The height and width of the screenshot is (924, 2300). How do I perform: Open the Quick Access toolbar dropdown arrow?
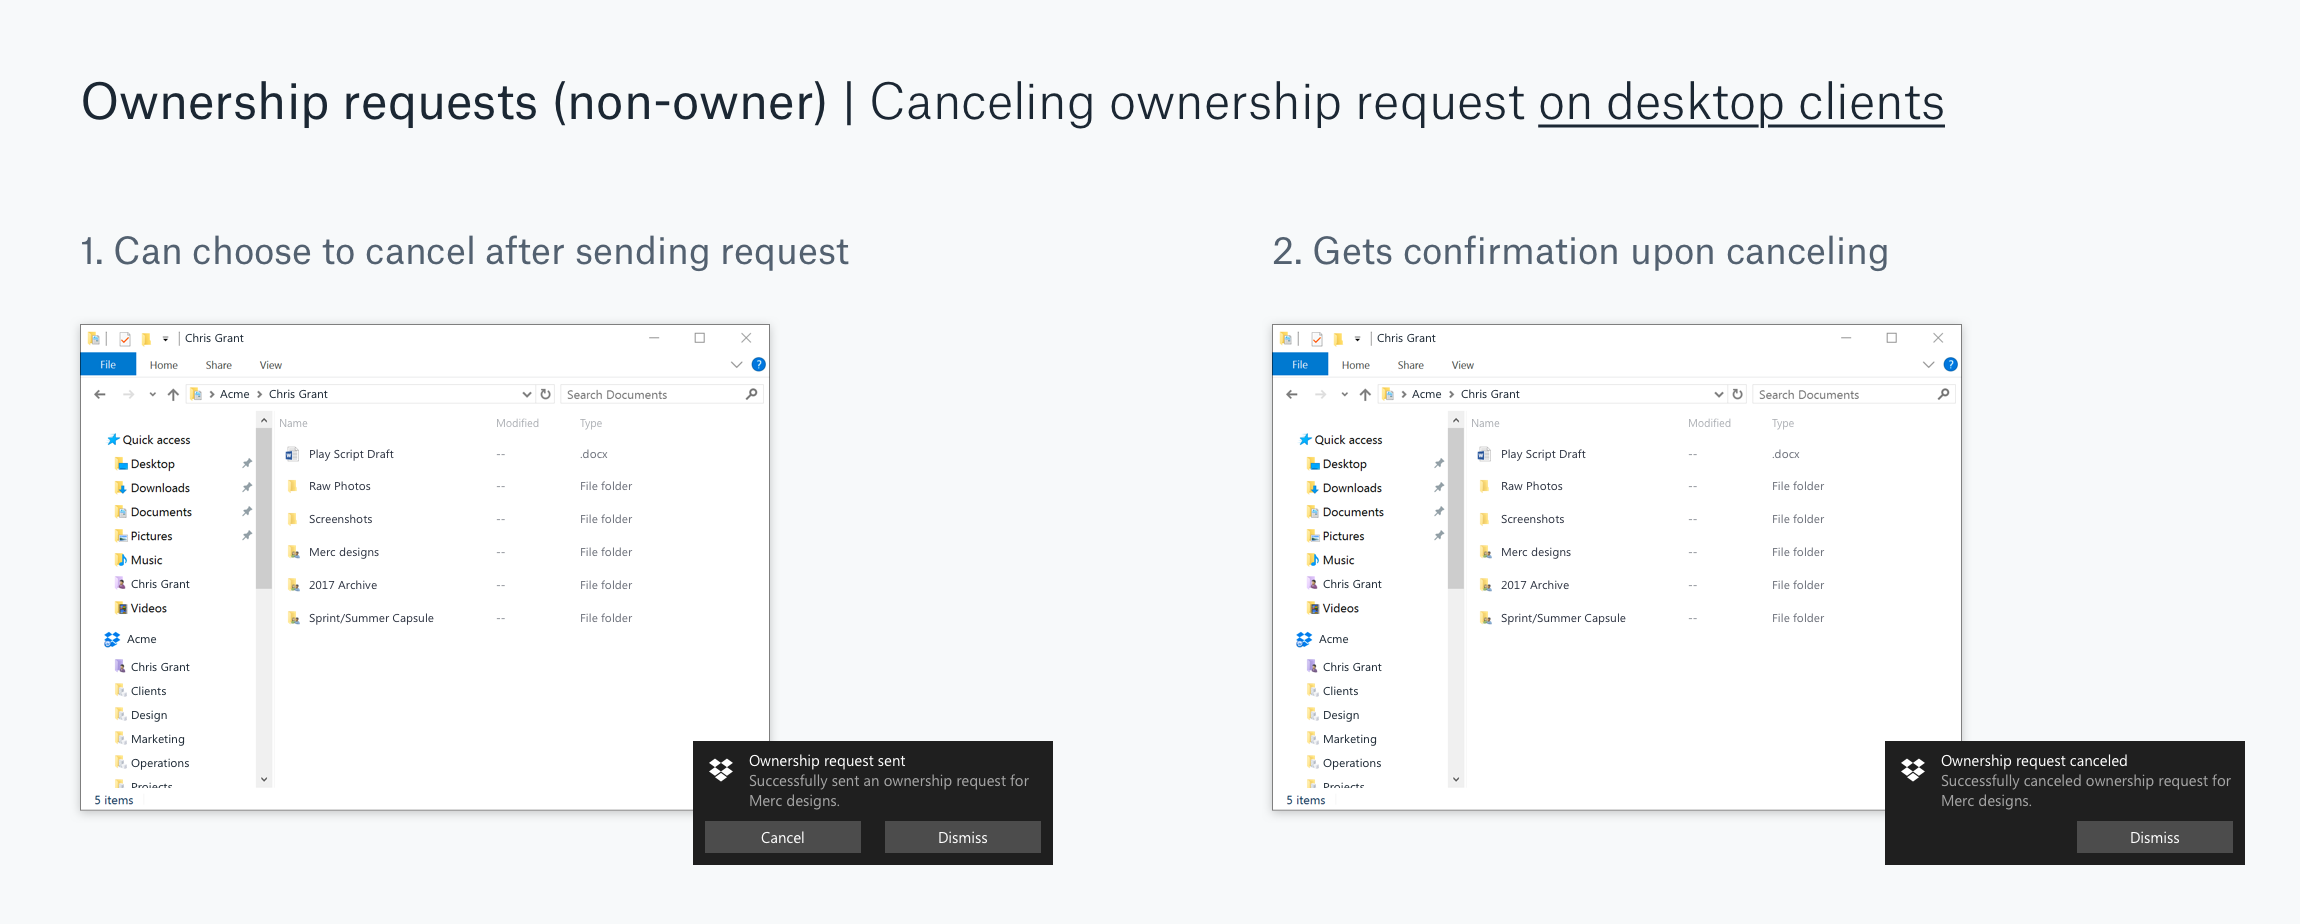[x=166, y=338]
